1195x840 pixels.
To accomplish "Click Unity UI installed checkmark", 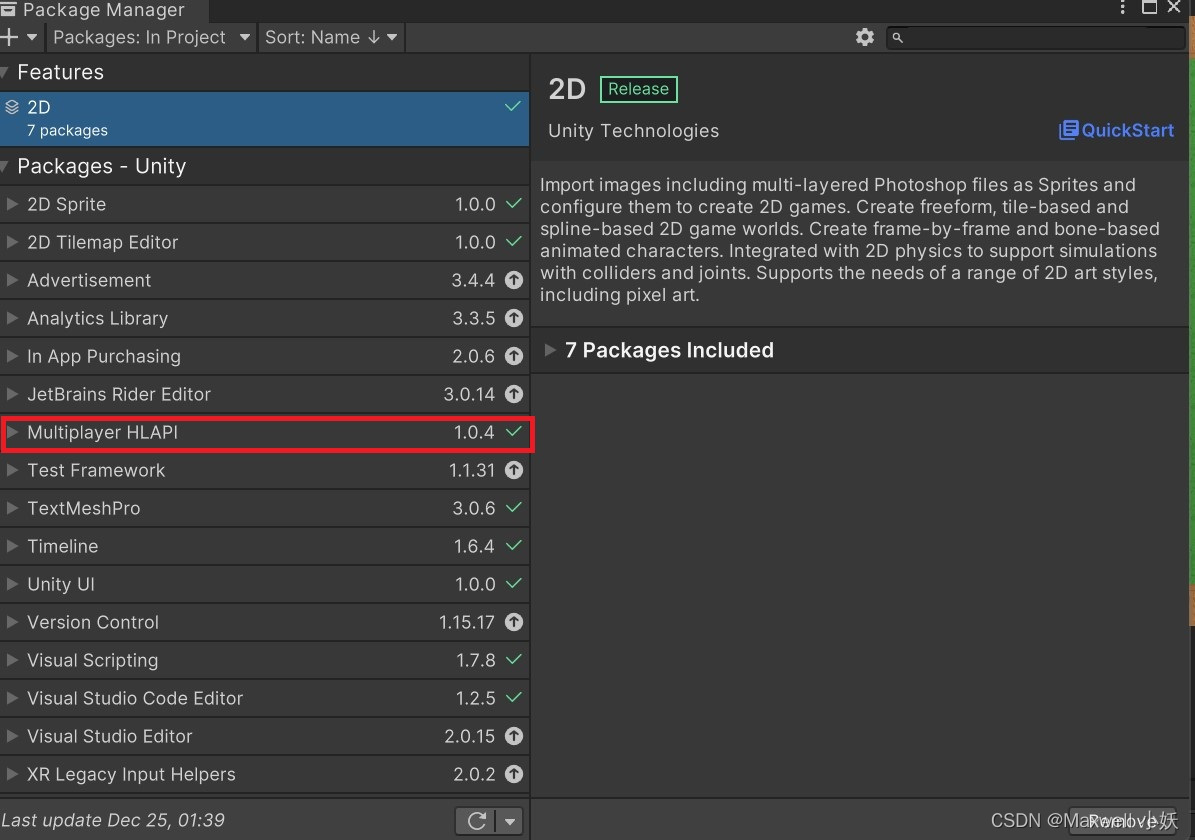I will pos(514,583).
